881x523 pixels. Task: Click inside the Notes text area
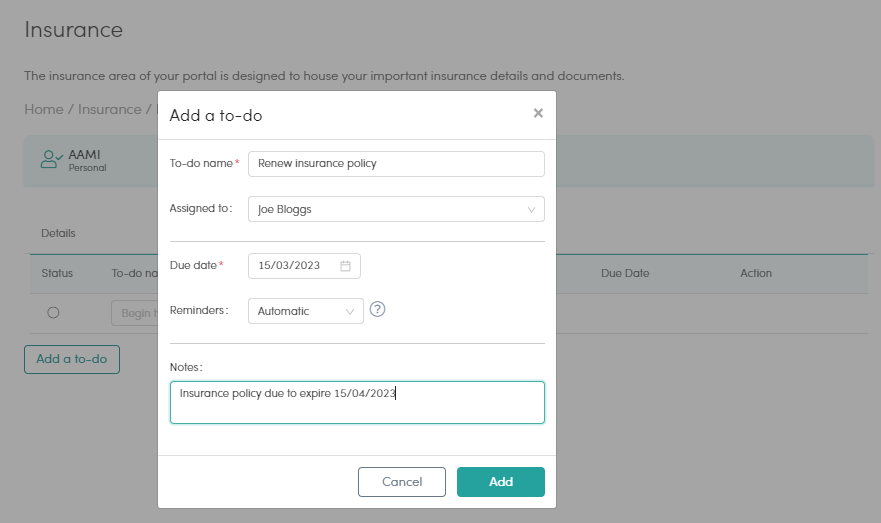357,402
